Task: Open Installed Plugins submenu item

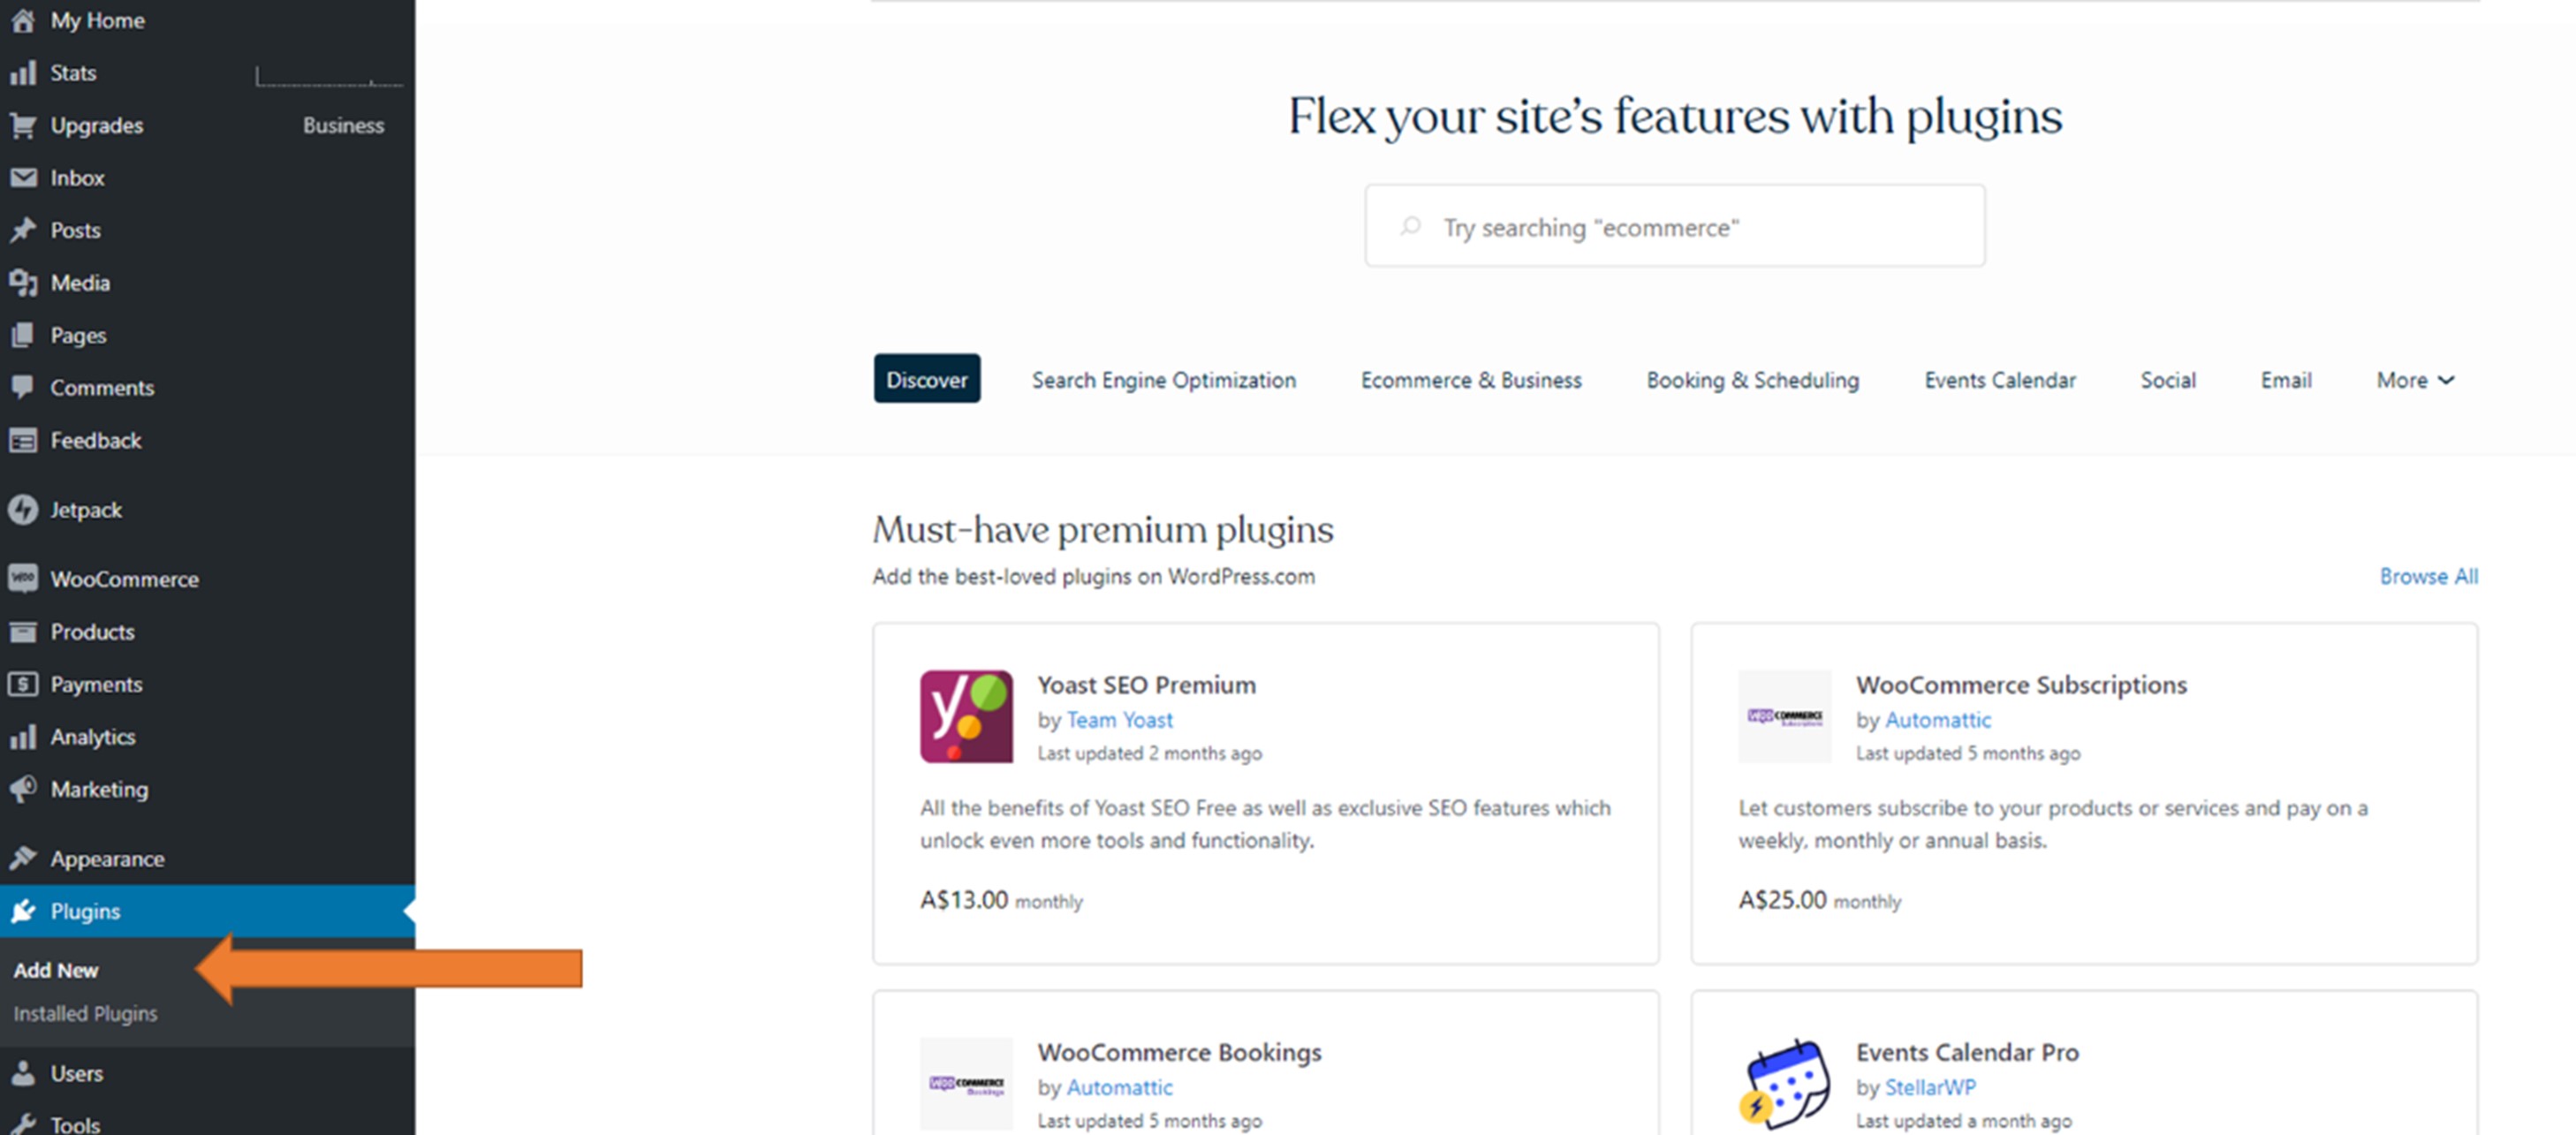Action: [85, 1013]
